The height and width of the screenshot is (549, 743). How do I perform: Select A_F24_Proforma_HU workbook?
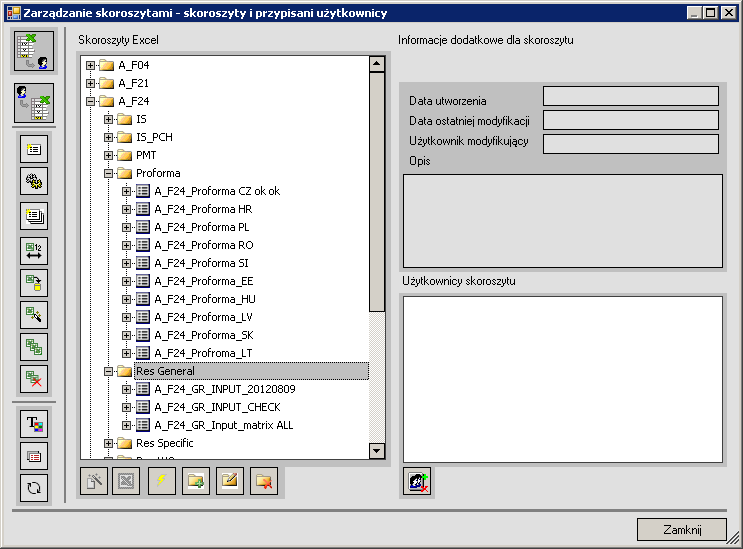point(205,299)
